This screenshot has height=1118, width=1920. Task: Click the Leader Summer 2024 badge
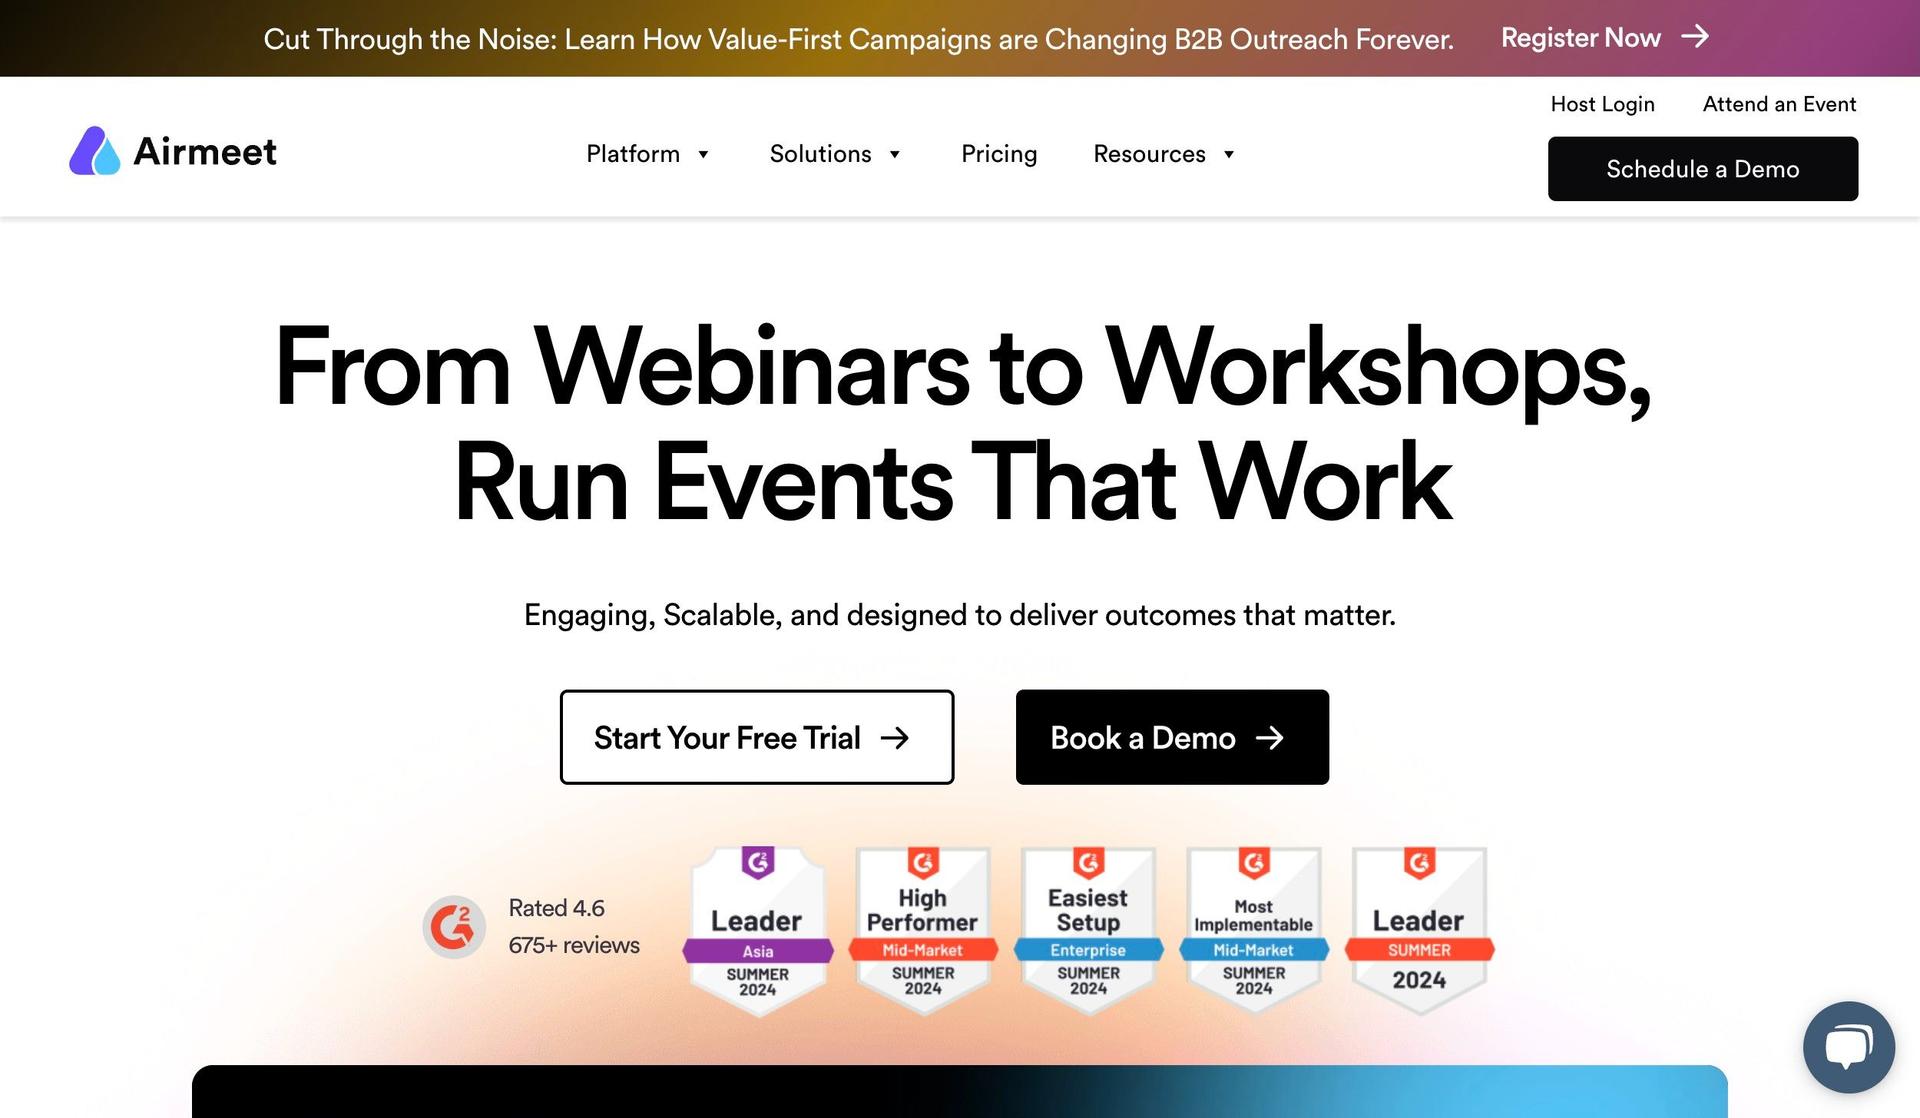1419,931
